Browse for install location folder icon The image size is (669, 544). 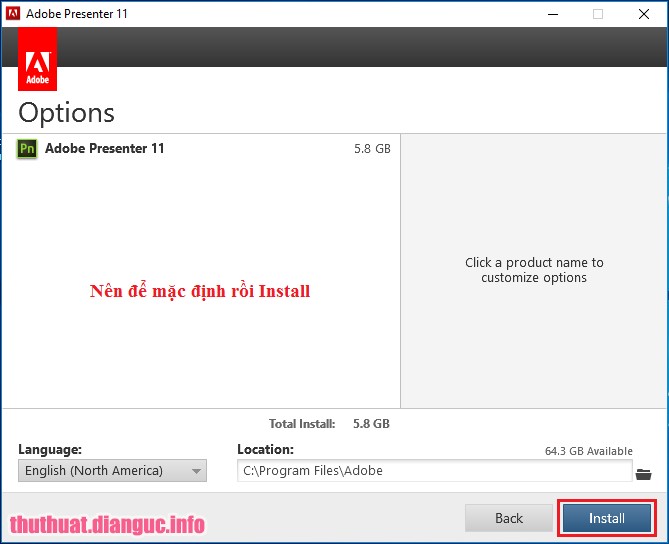pos(643,474)
